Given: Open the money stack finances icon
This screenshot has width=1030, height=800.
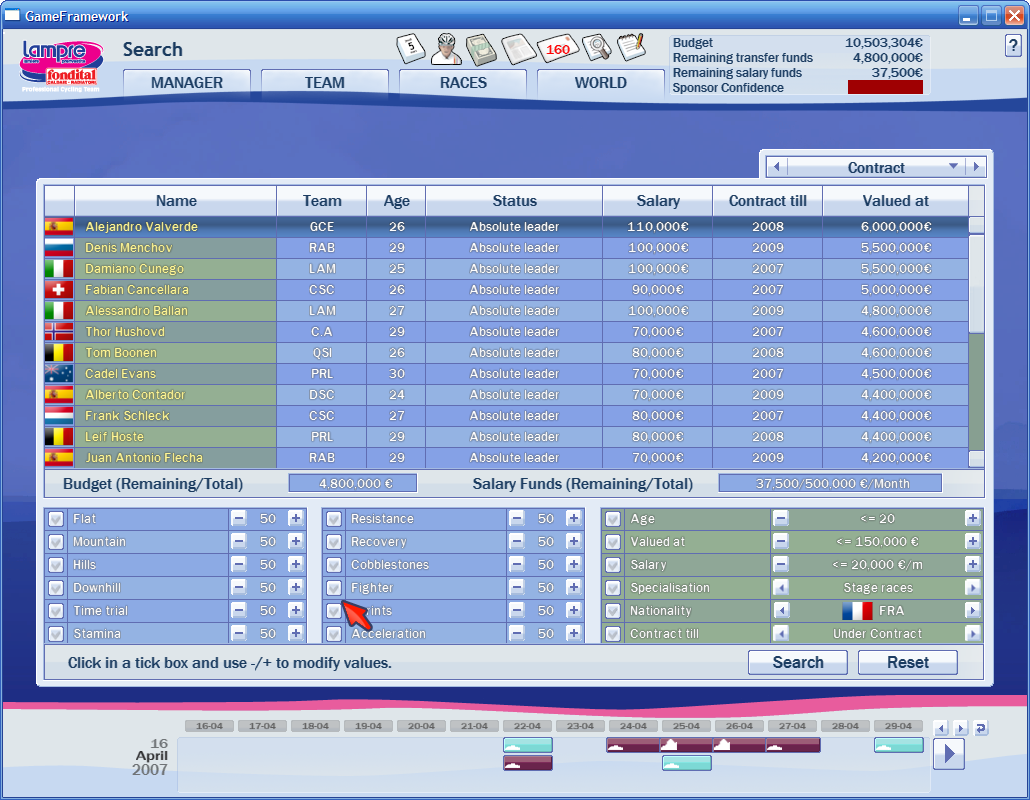Looking at the screenshot, I should click(x=481, y=48).
